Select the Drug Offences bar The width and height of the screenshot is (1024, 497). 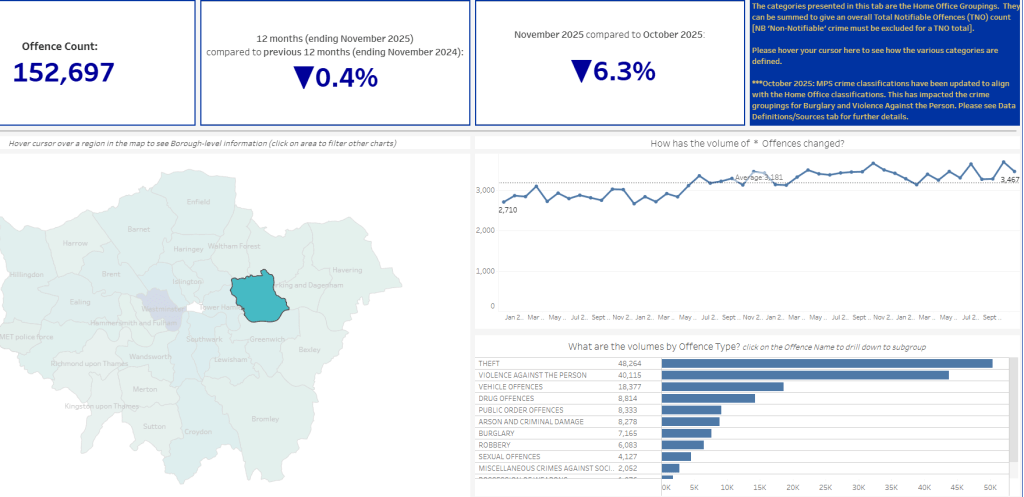click(708, 398)
